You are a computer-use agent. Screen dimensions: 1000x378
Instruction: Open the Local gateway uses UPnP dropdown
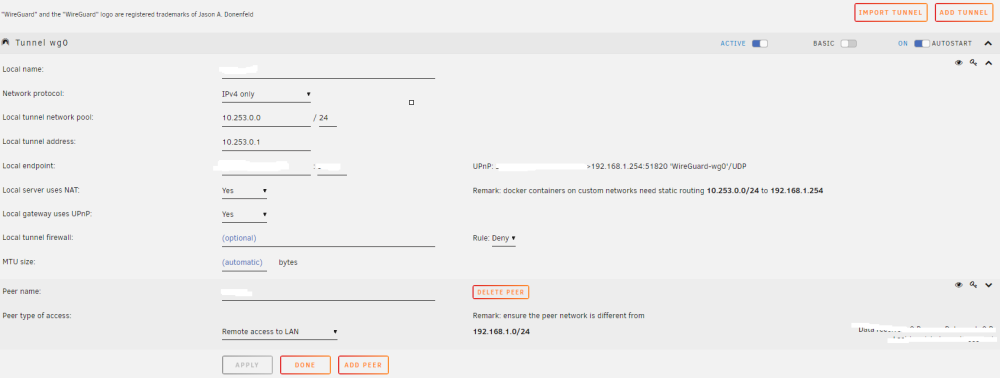pyautogui.click(x=244, y=215)
